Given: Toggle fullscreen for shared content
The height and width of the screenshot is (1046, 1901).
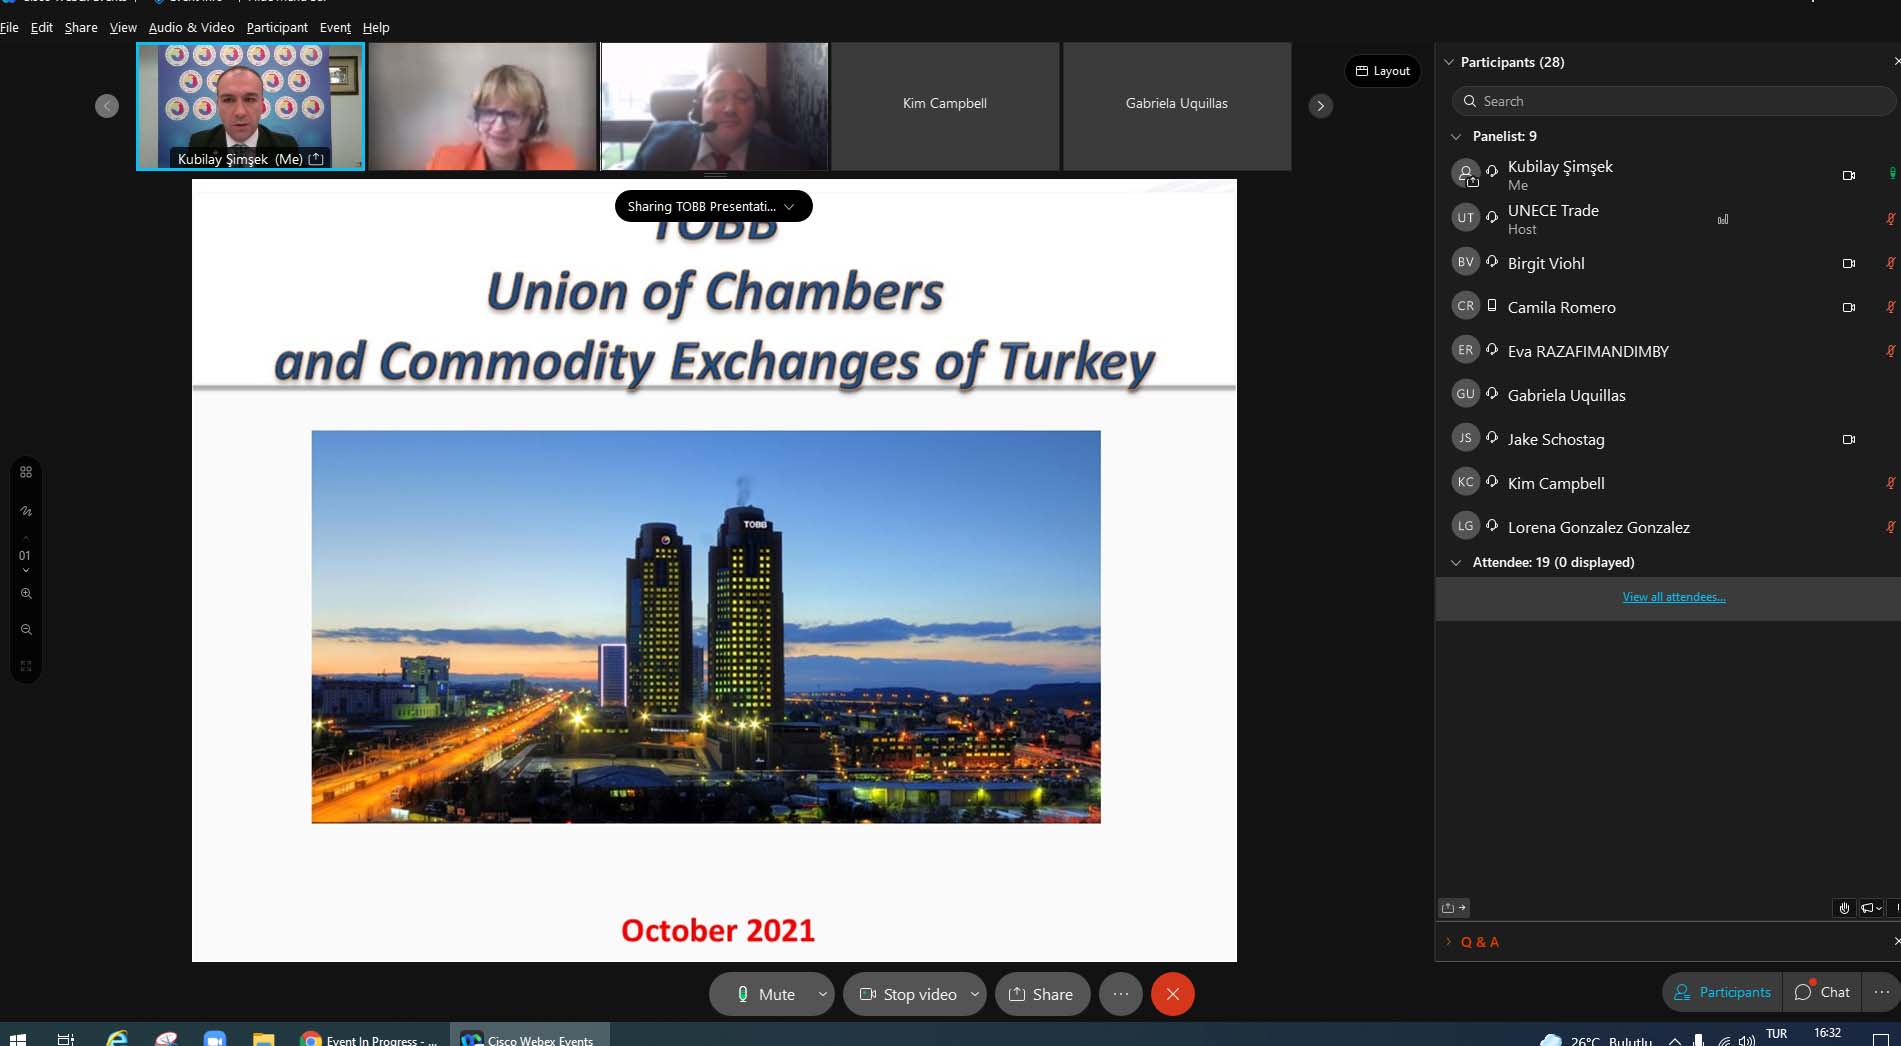Looking at the screenshot, I should (26, 666).
